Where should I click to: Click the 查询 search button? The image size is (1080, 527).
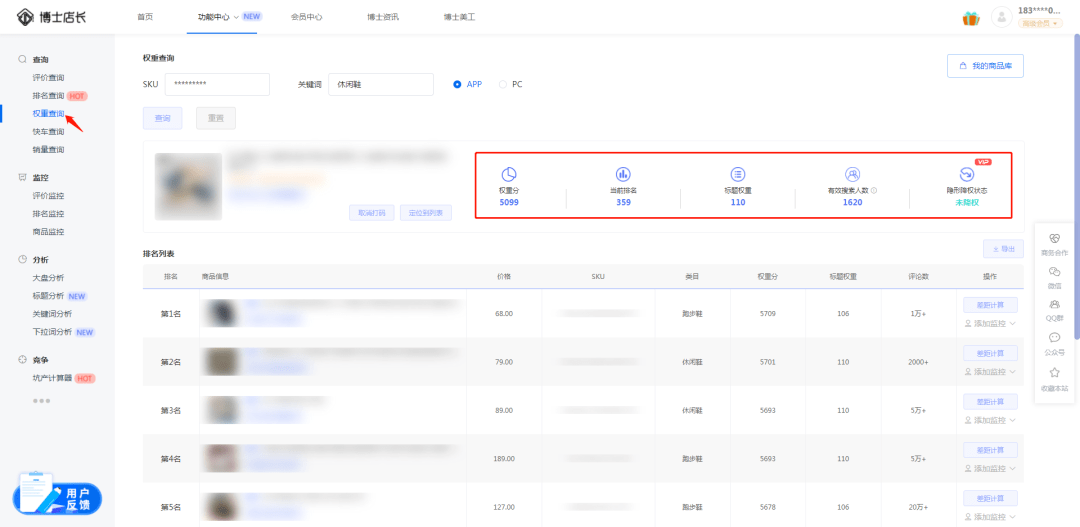(163, 118)
